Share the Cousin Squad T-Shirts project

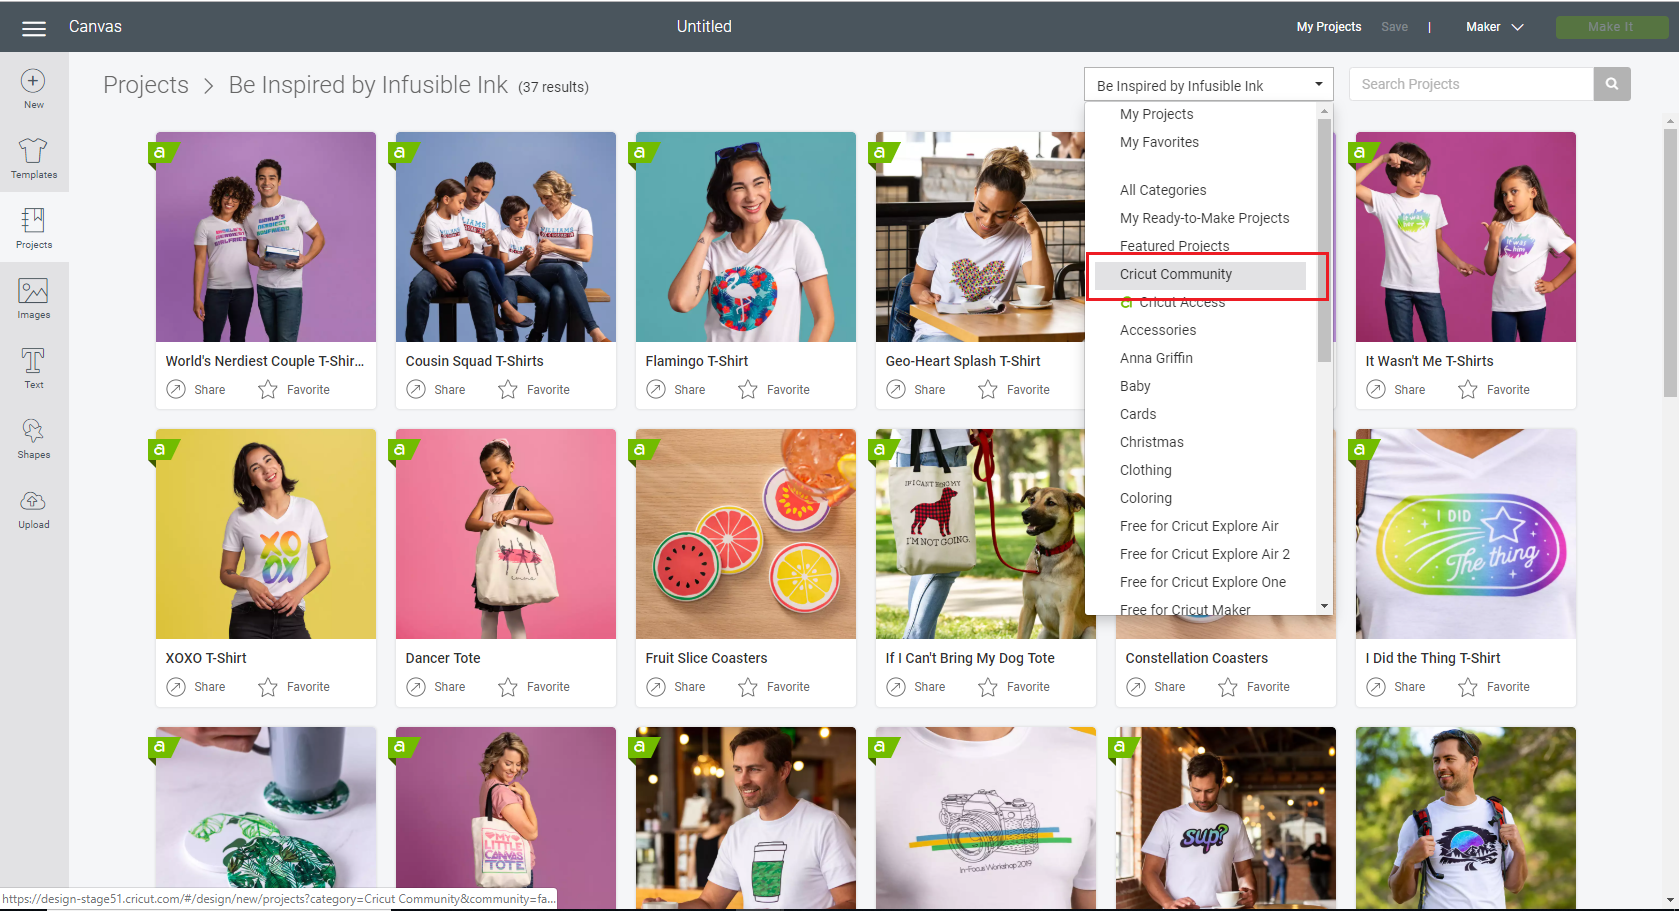[436, 390]
